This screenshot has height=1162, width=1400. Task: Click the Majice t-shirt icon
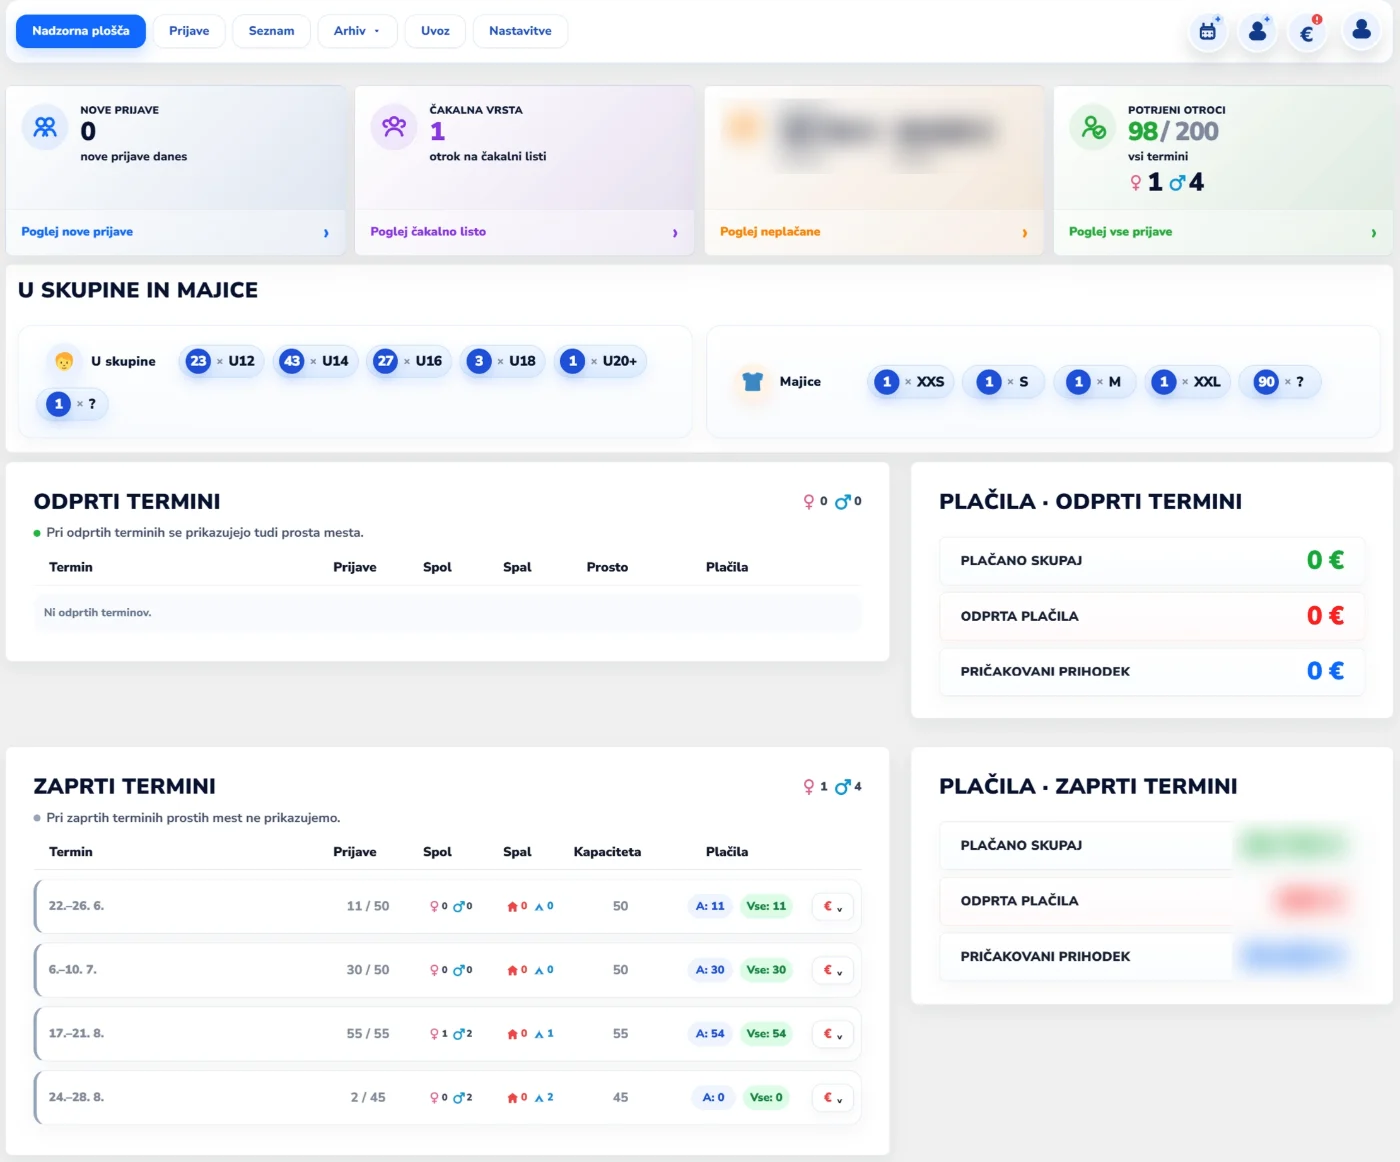coord(753,381)
